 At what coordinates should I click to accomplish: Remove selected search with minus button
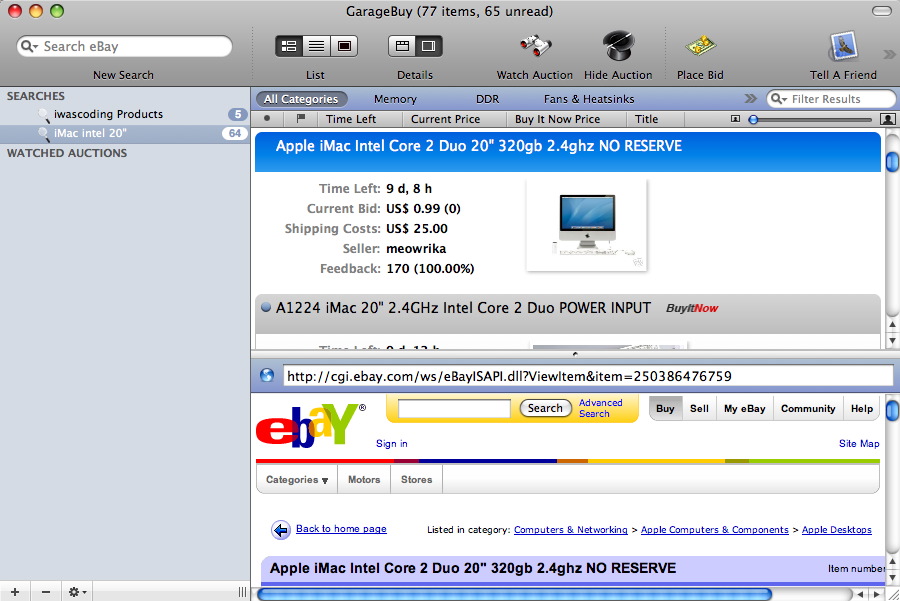46,592
